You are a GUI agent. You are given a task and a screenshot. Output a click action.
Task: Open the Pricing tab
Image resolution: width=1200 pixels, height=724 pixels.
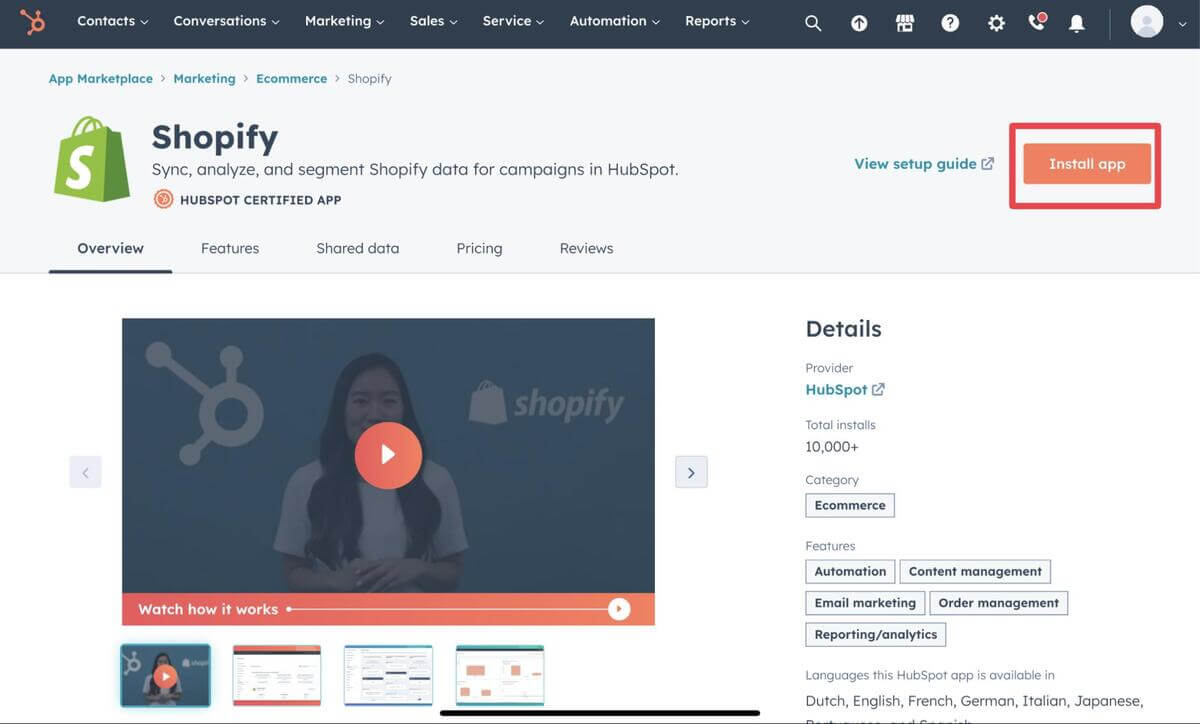click(x=479, y=249)
